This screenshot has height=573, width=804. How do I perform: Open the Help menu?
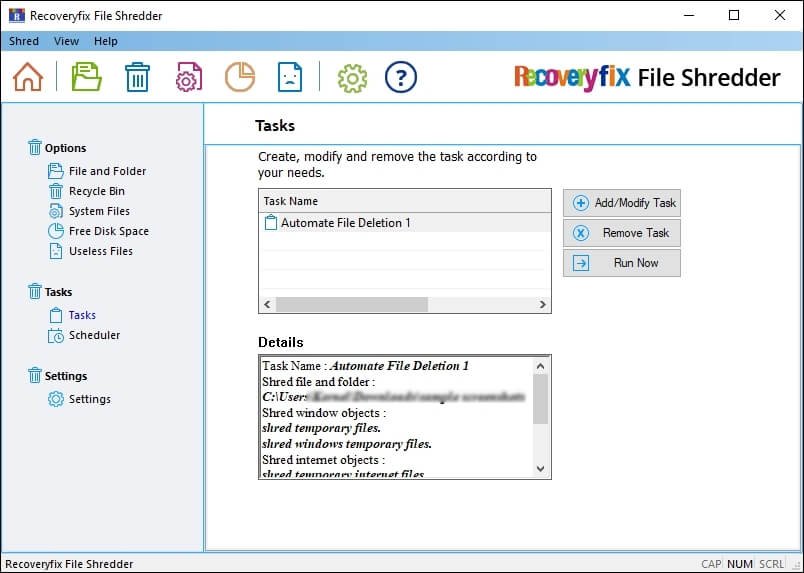tap(106, 41)
